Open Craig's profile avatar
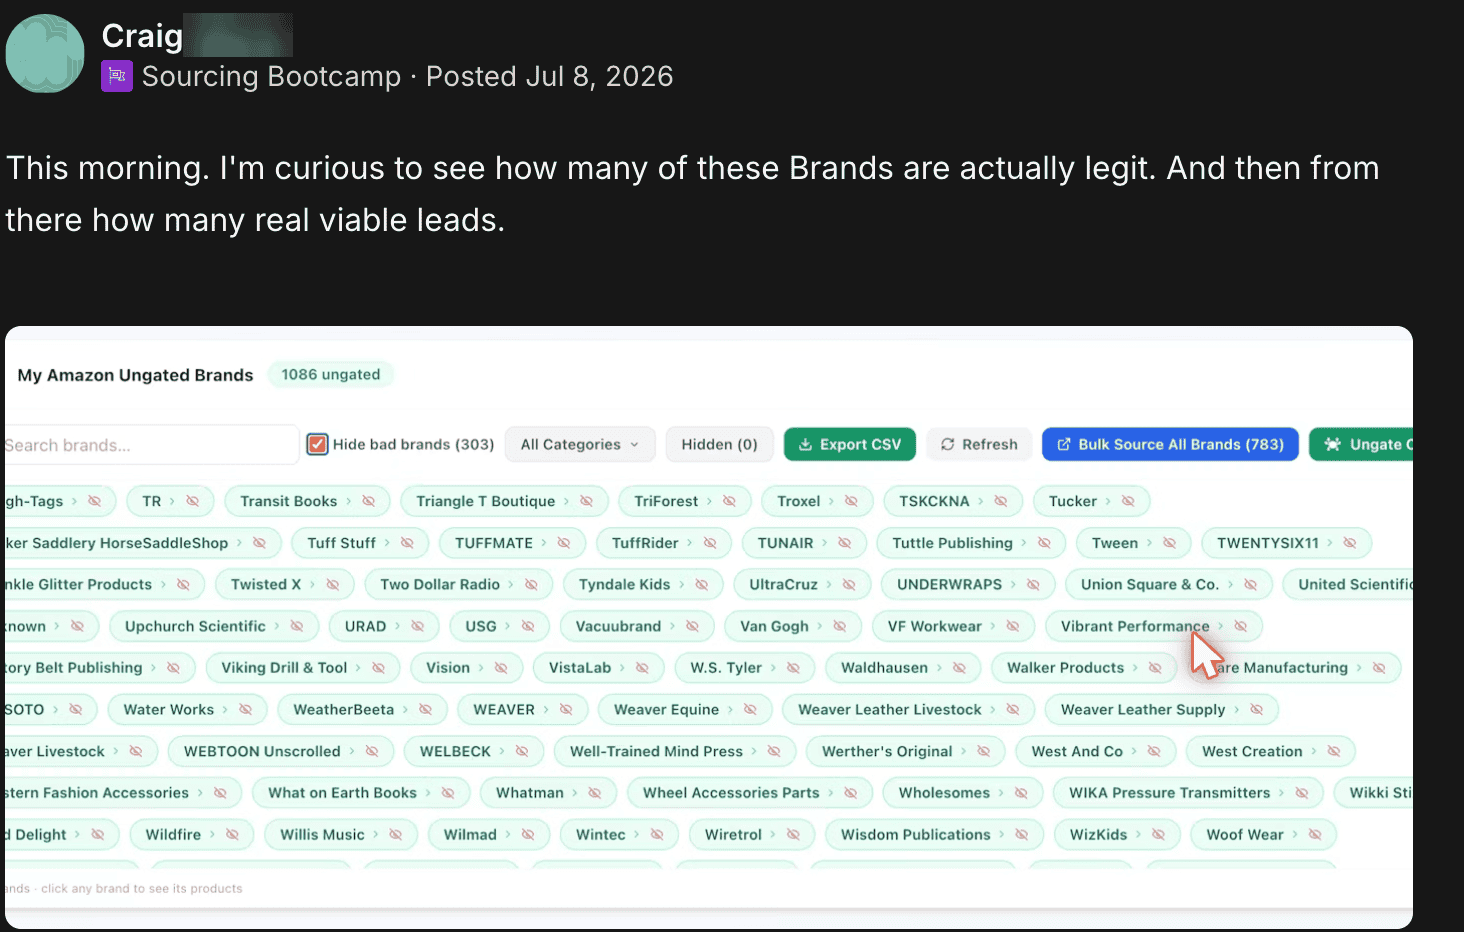Viewport: 1464px width, 932px height. click(x=45, y=54)
